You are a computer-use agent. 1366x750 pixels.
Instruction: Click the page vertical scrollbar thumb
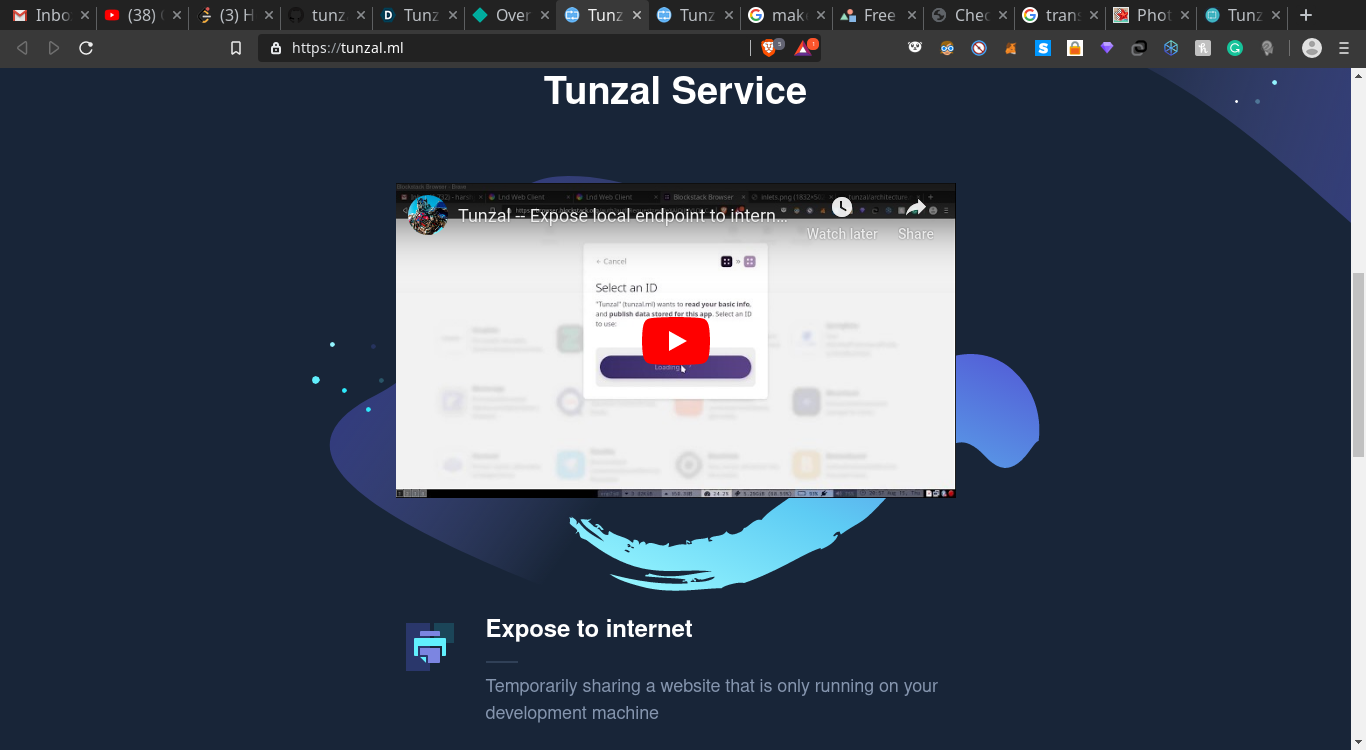(x=1358, y=364)
